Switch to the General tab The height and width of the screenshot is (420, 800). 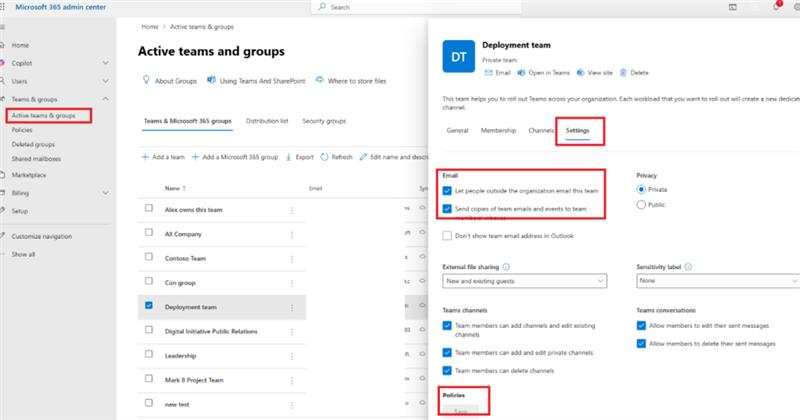coord(457,131)
